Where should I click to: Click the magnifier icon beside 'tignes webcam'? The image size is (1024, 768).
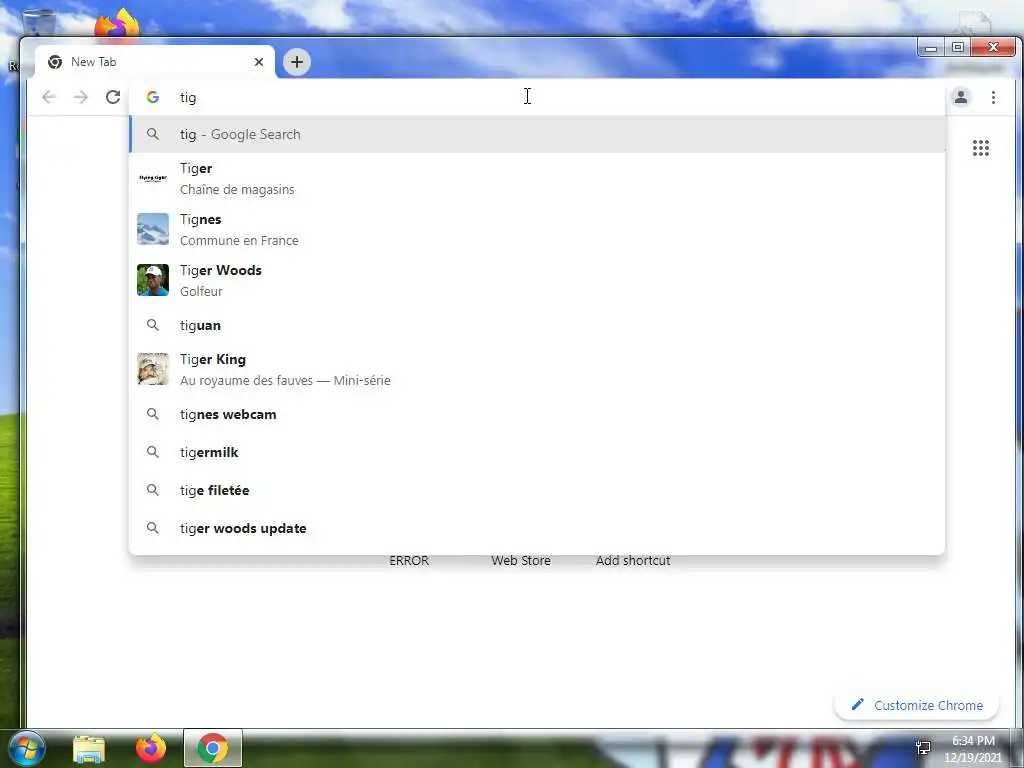[x=153, y=414]
